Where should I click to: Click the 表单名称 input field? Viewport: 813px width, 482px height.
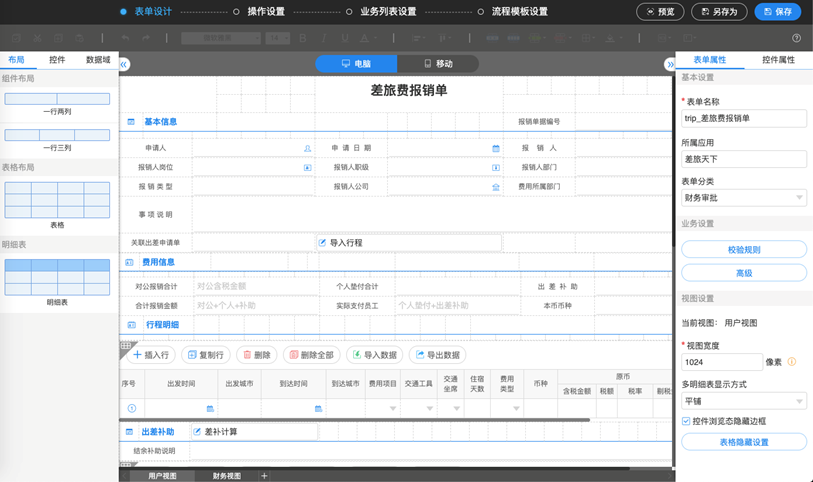(744, 118)
